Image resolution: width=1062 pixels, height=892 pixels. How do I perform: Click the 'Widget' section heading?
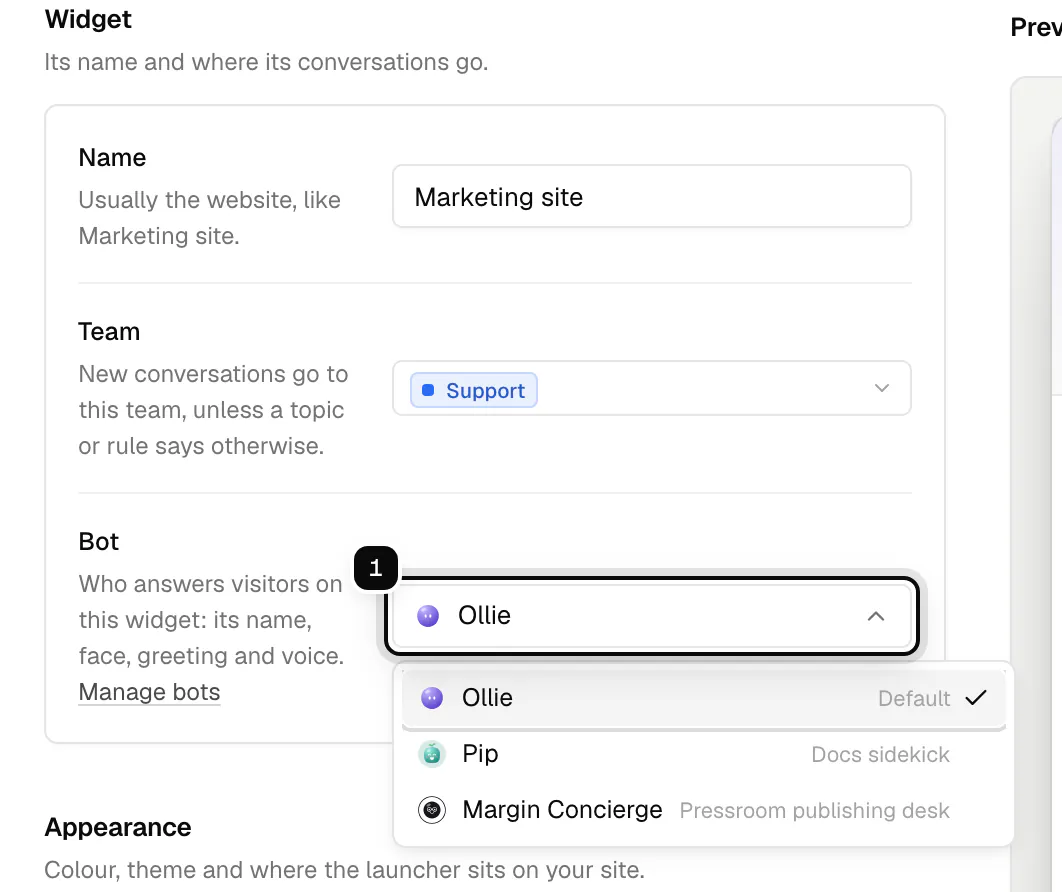coord(88,19)
